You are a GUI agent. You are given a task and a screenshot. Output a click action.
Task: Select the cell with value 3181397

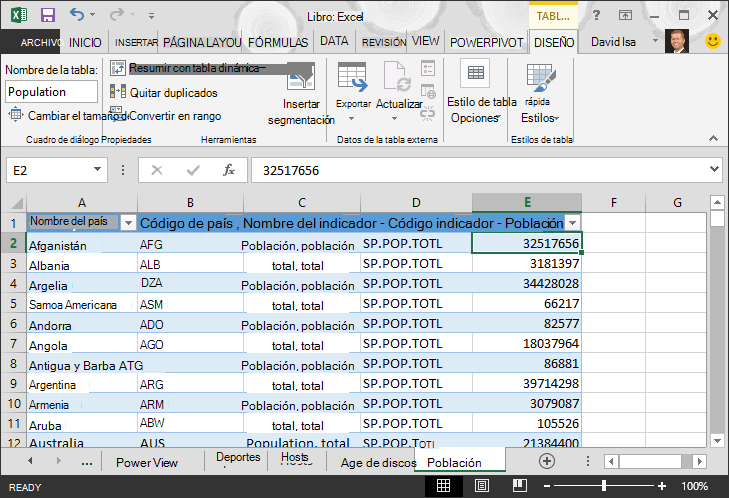point(527,263)
